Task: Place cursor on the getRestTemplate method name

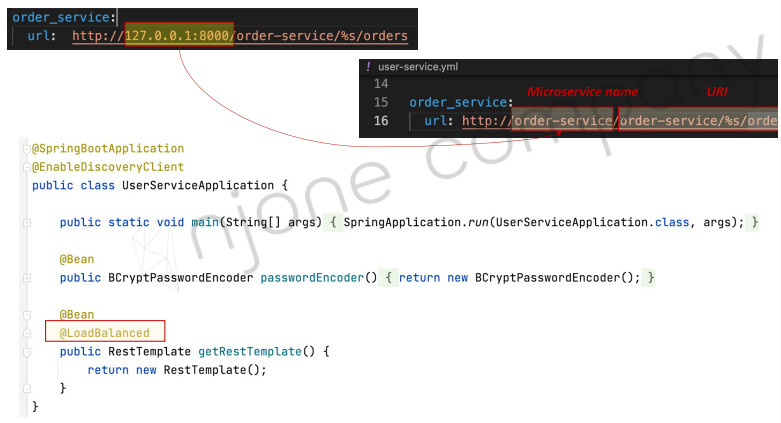Action: tap(250, 352)
